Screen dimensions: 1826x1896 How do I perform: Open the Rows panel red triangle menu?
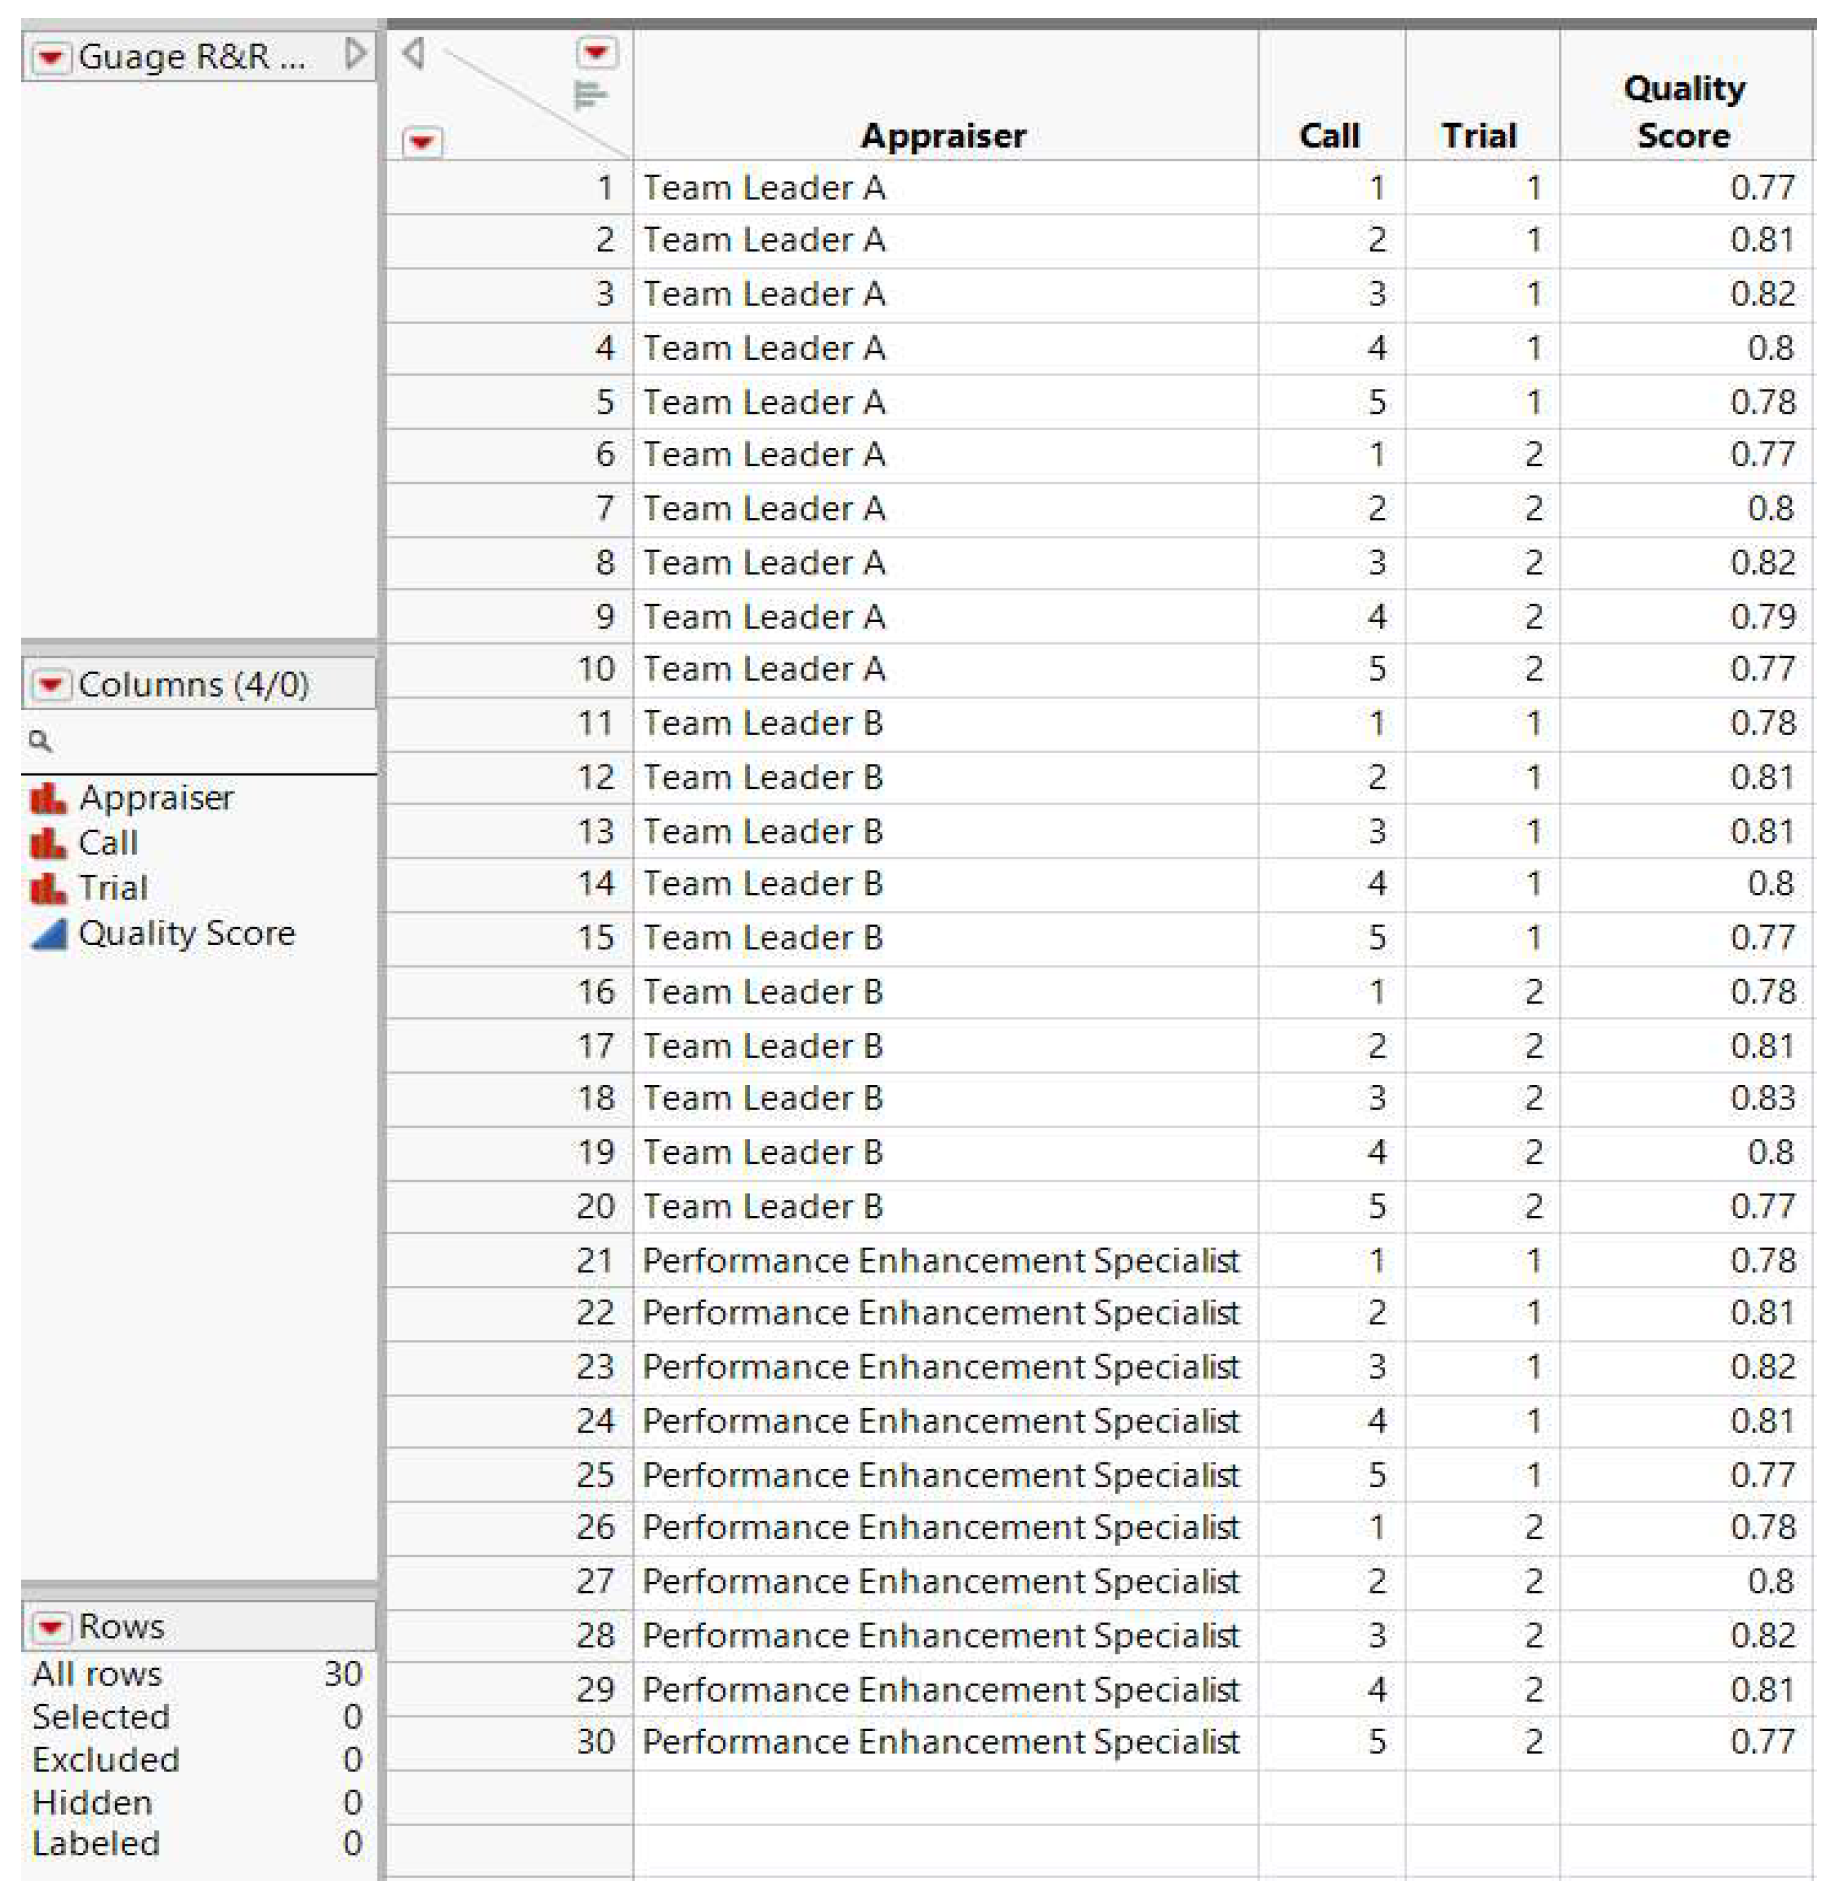(x=50, y=1626)
